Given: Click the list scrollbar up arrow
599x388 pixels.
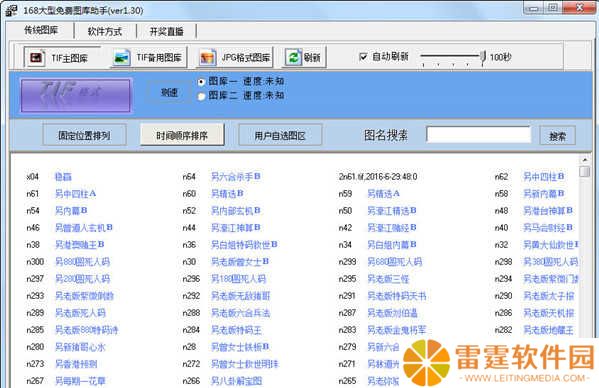Looking at the screenshot, I should (584, 159).
